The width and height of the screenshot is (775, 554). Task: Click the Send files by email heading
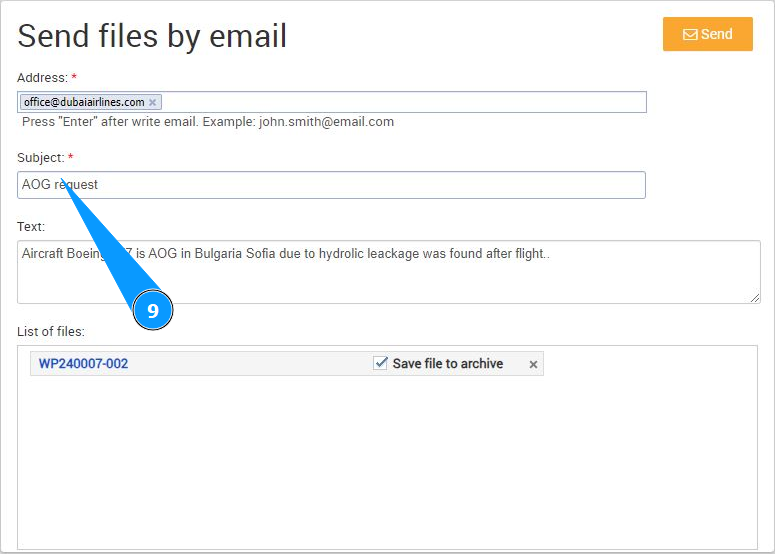coord(152,36)
